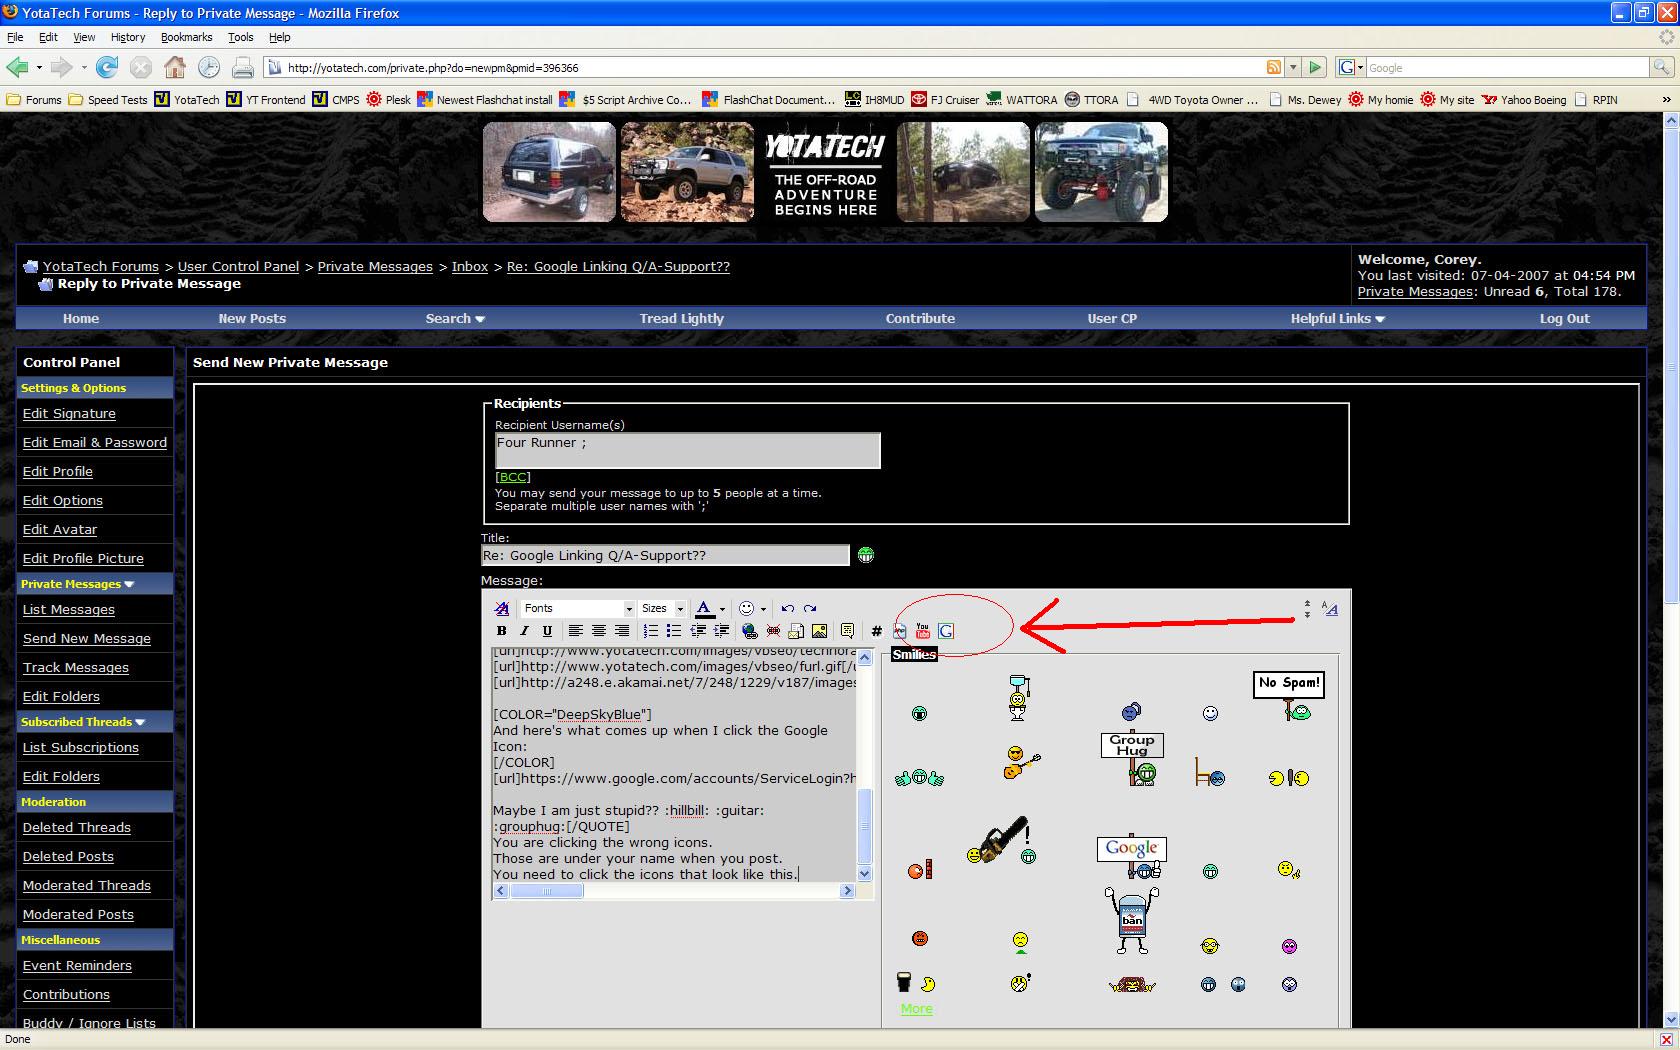Open the Bookmarks menu
The image size is (1680, 1050).
pos(186,37)
